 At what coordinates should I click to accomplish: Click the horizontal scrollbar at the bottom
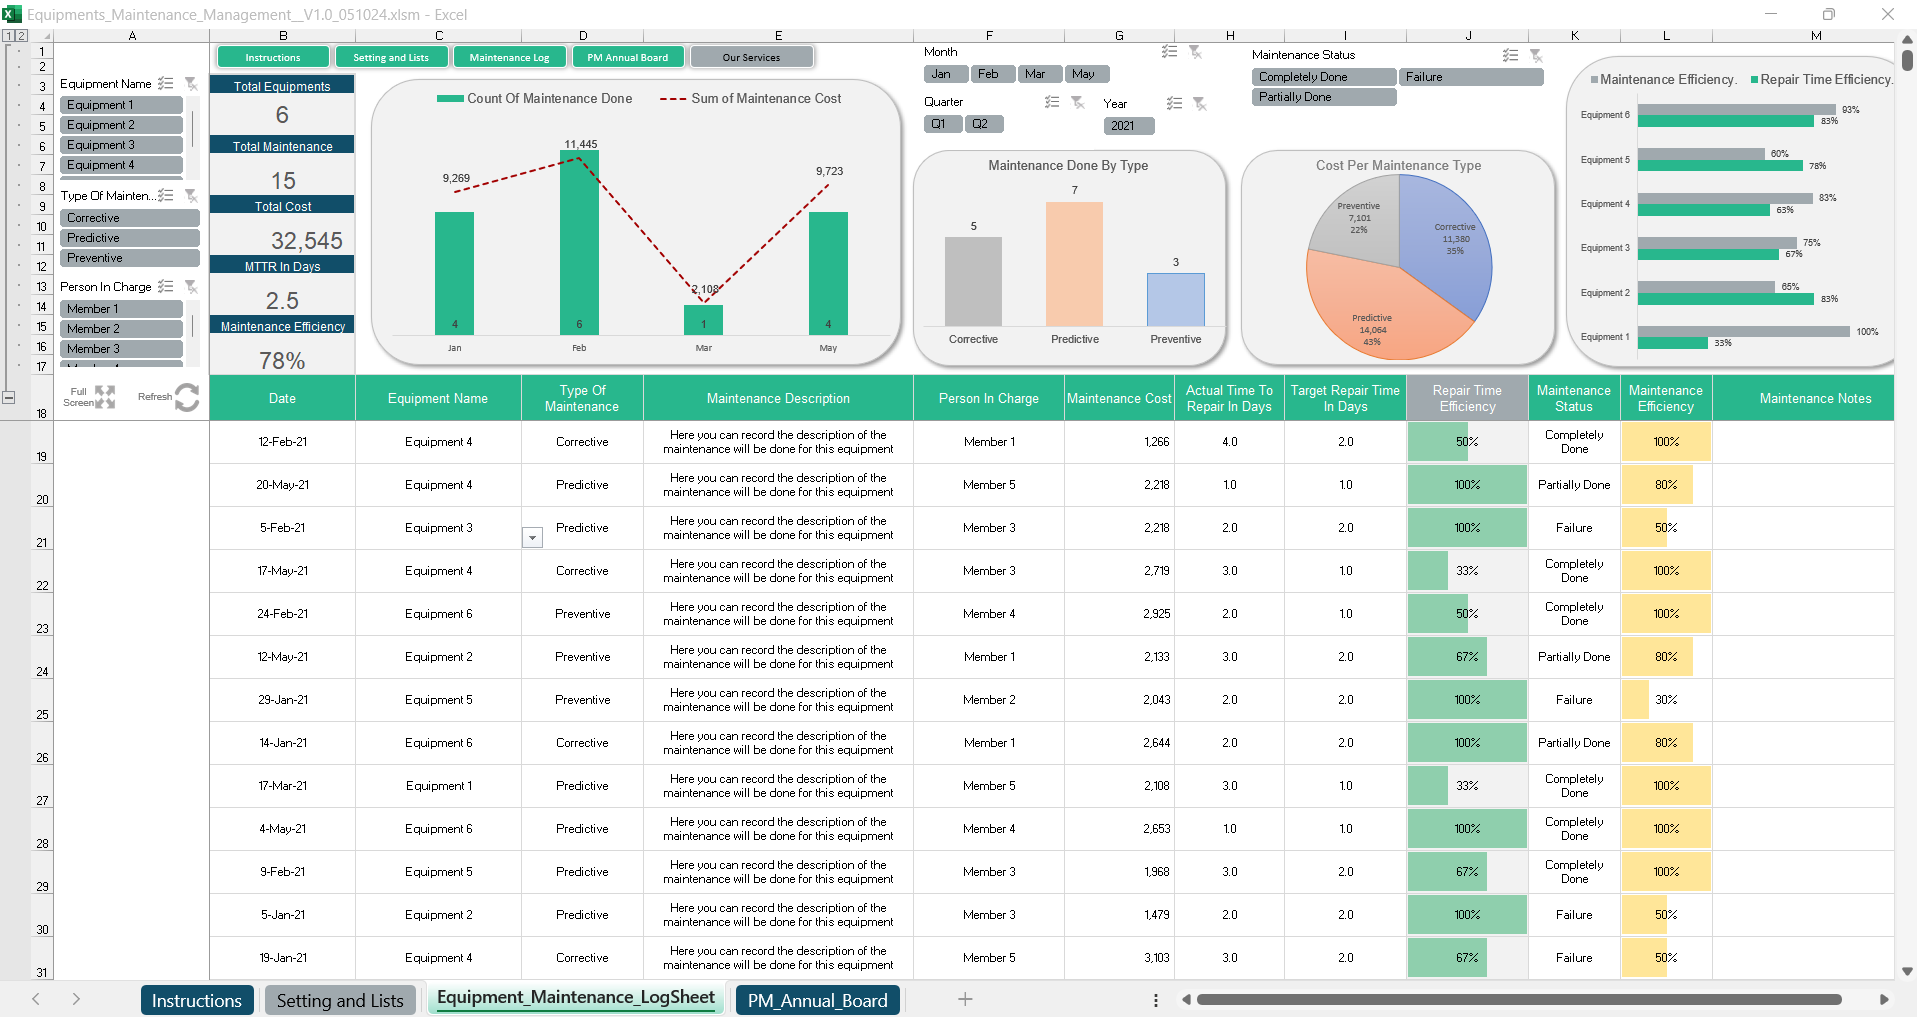tap(1518, 999)
